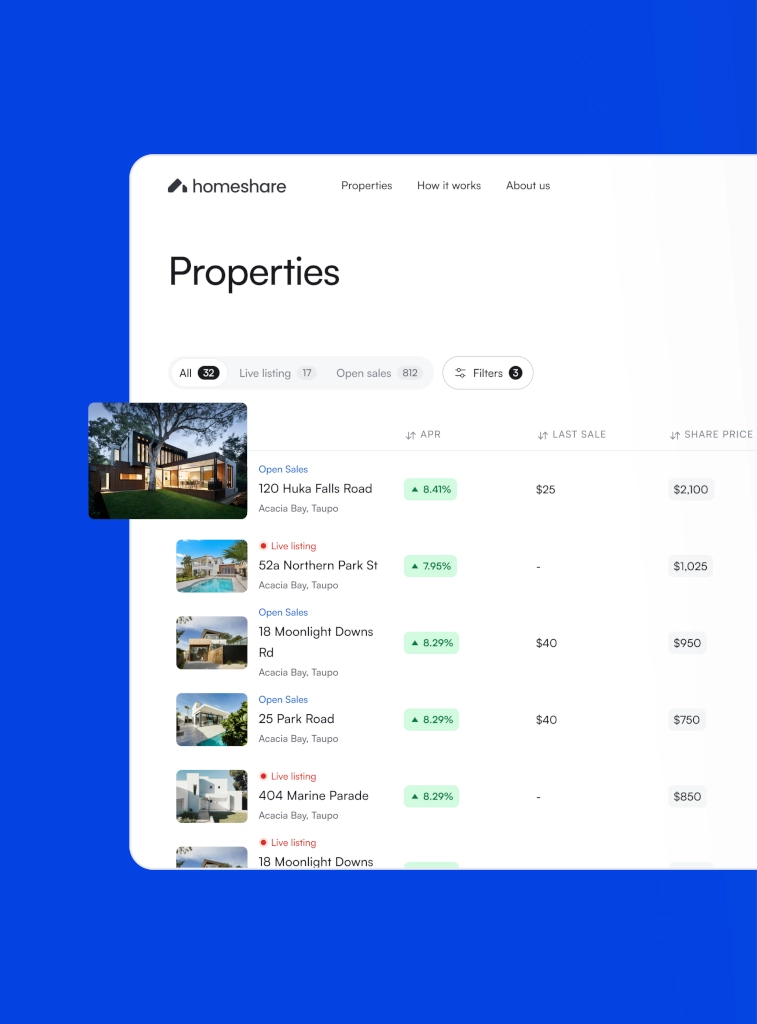Click the homeshare logo icon

tap(177, 185)
